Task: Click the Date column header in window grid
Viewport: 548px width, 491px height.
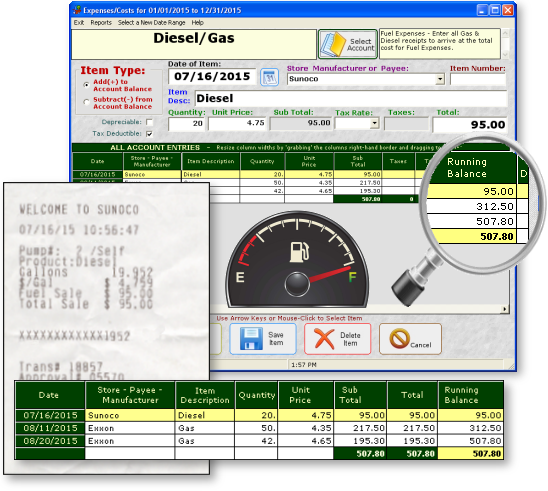Action: coord(98,161)
